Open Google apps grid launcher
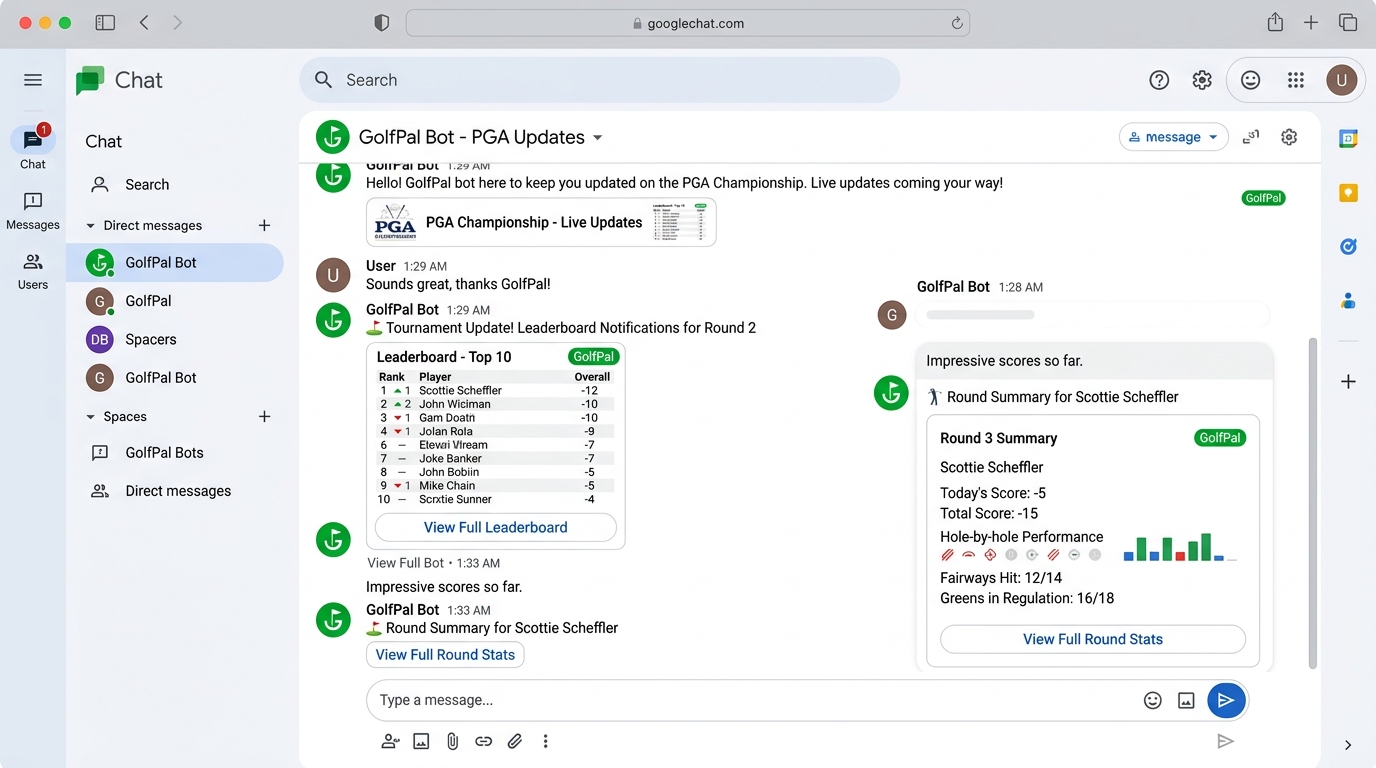The width and height of the screenshot is (1376, 768). (x=1296, y=80)
